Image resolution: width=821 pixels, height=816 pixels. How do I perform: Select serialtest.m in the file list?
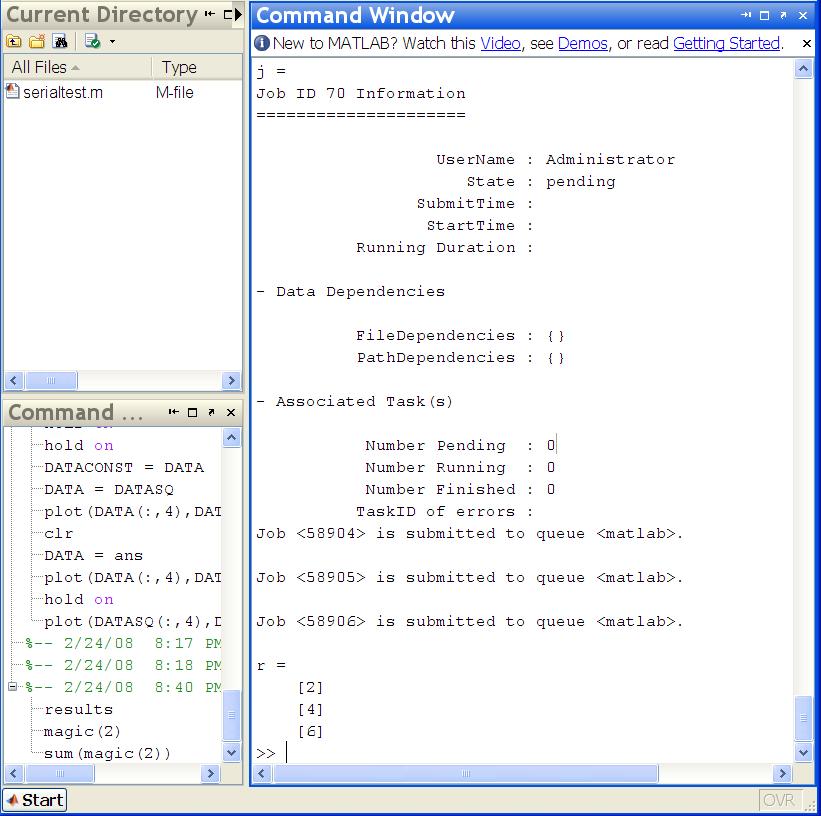pyautogui.click(x=62, y=92)
